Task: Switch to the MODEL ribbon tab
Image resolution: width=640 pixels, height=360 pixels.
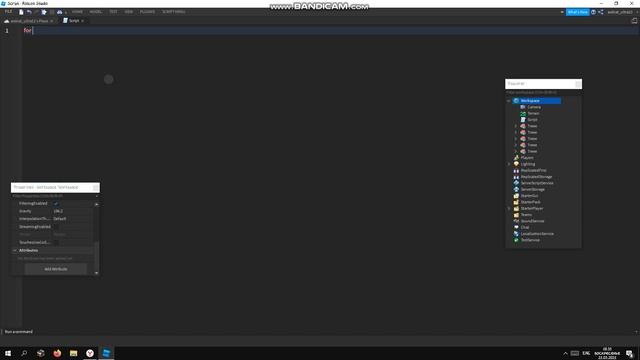Action: 96,12
